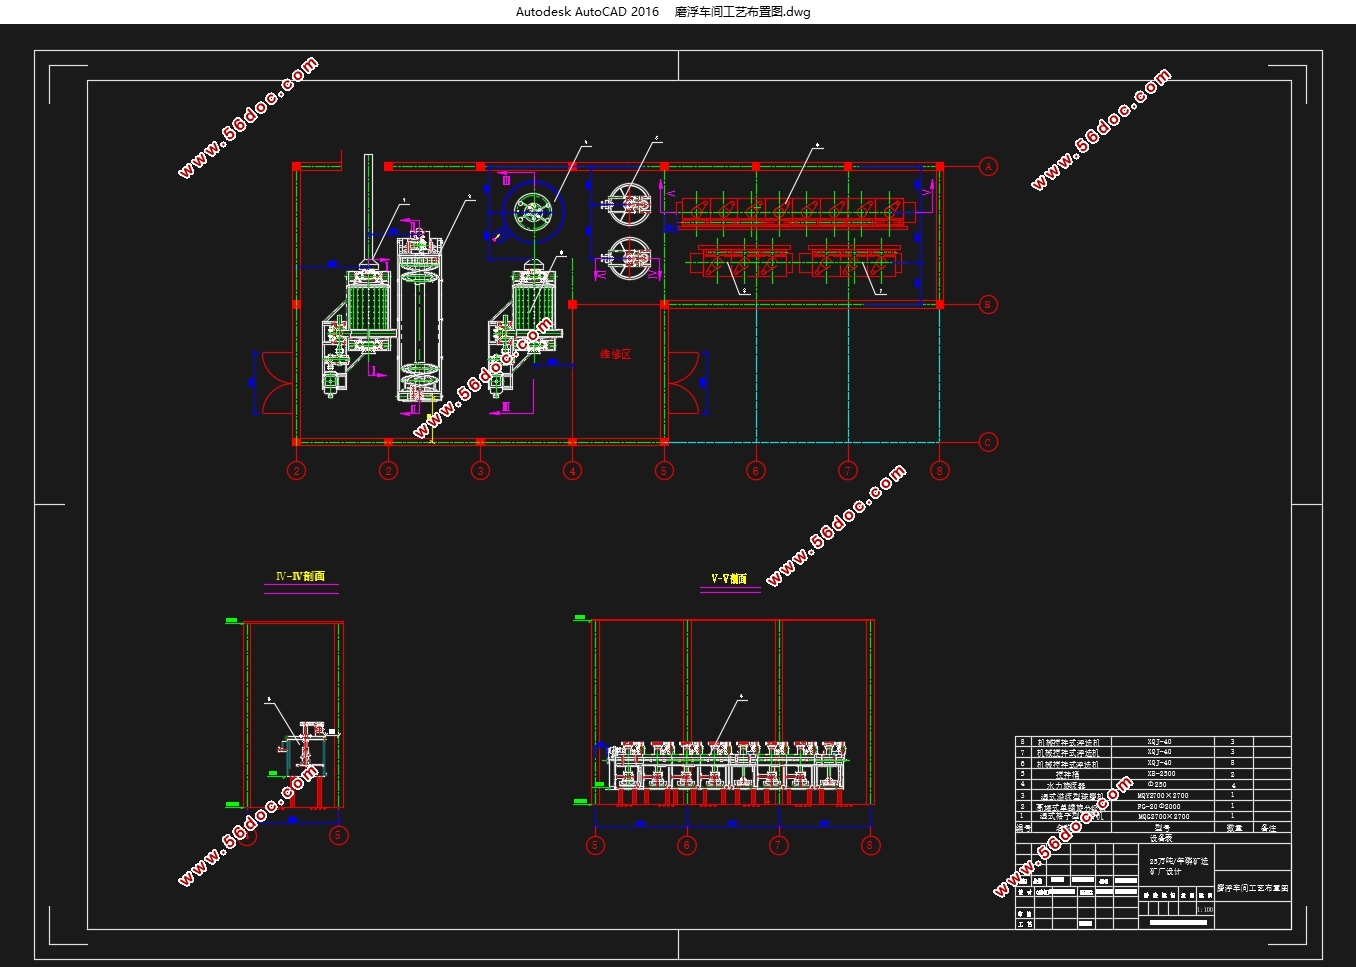Click the 磨浮车间工艺布置图 title block name
The height and width of the screenshot is (967, 1356).
(x=1252, y=888)
